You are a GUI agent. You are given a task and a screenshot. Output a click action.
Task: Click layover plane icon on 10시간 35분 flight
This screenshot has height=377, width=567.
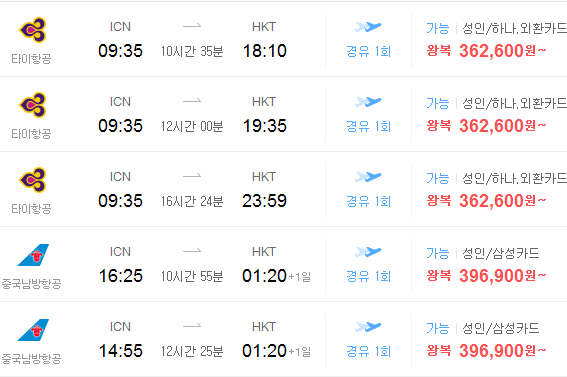click(368, 27)
